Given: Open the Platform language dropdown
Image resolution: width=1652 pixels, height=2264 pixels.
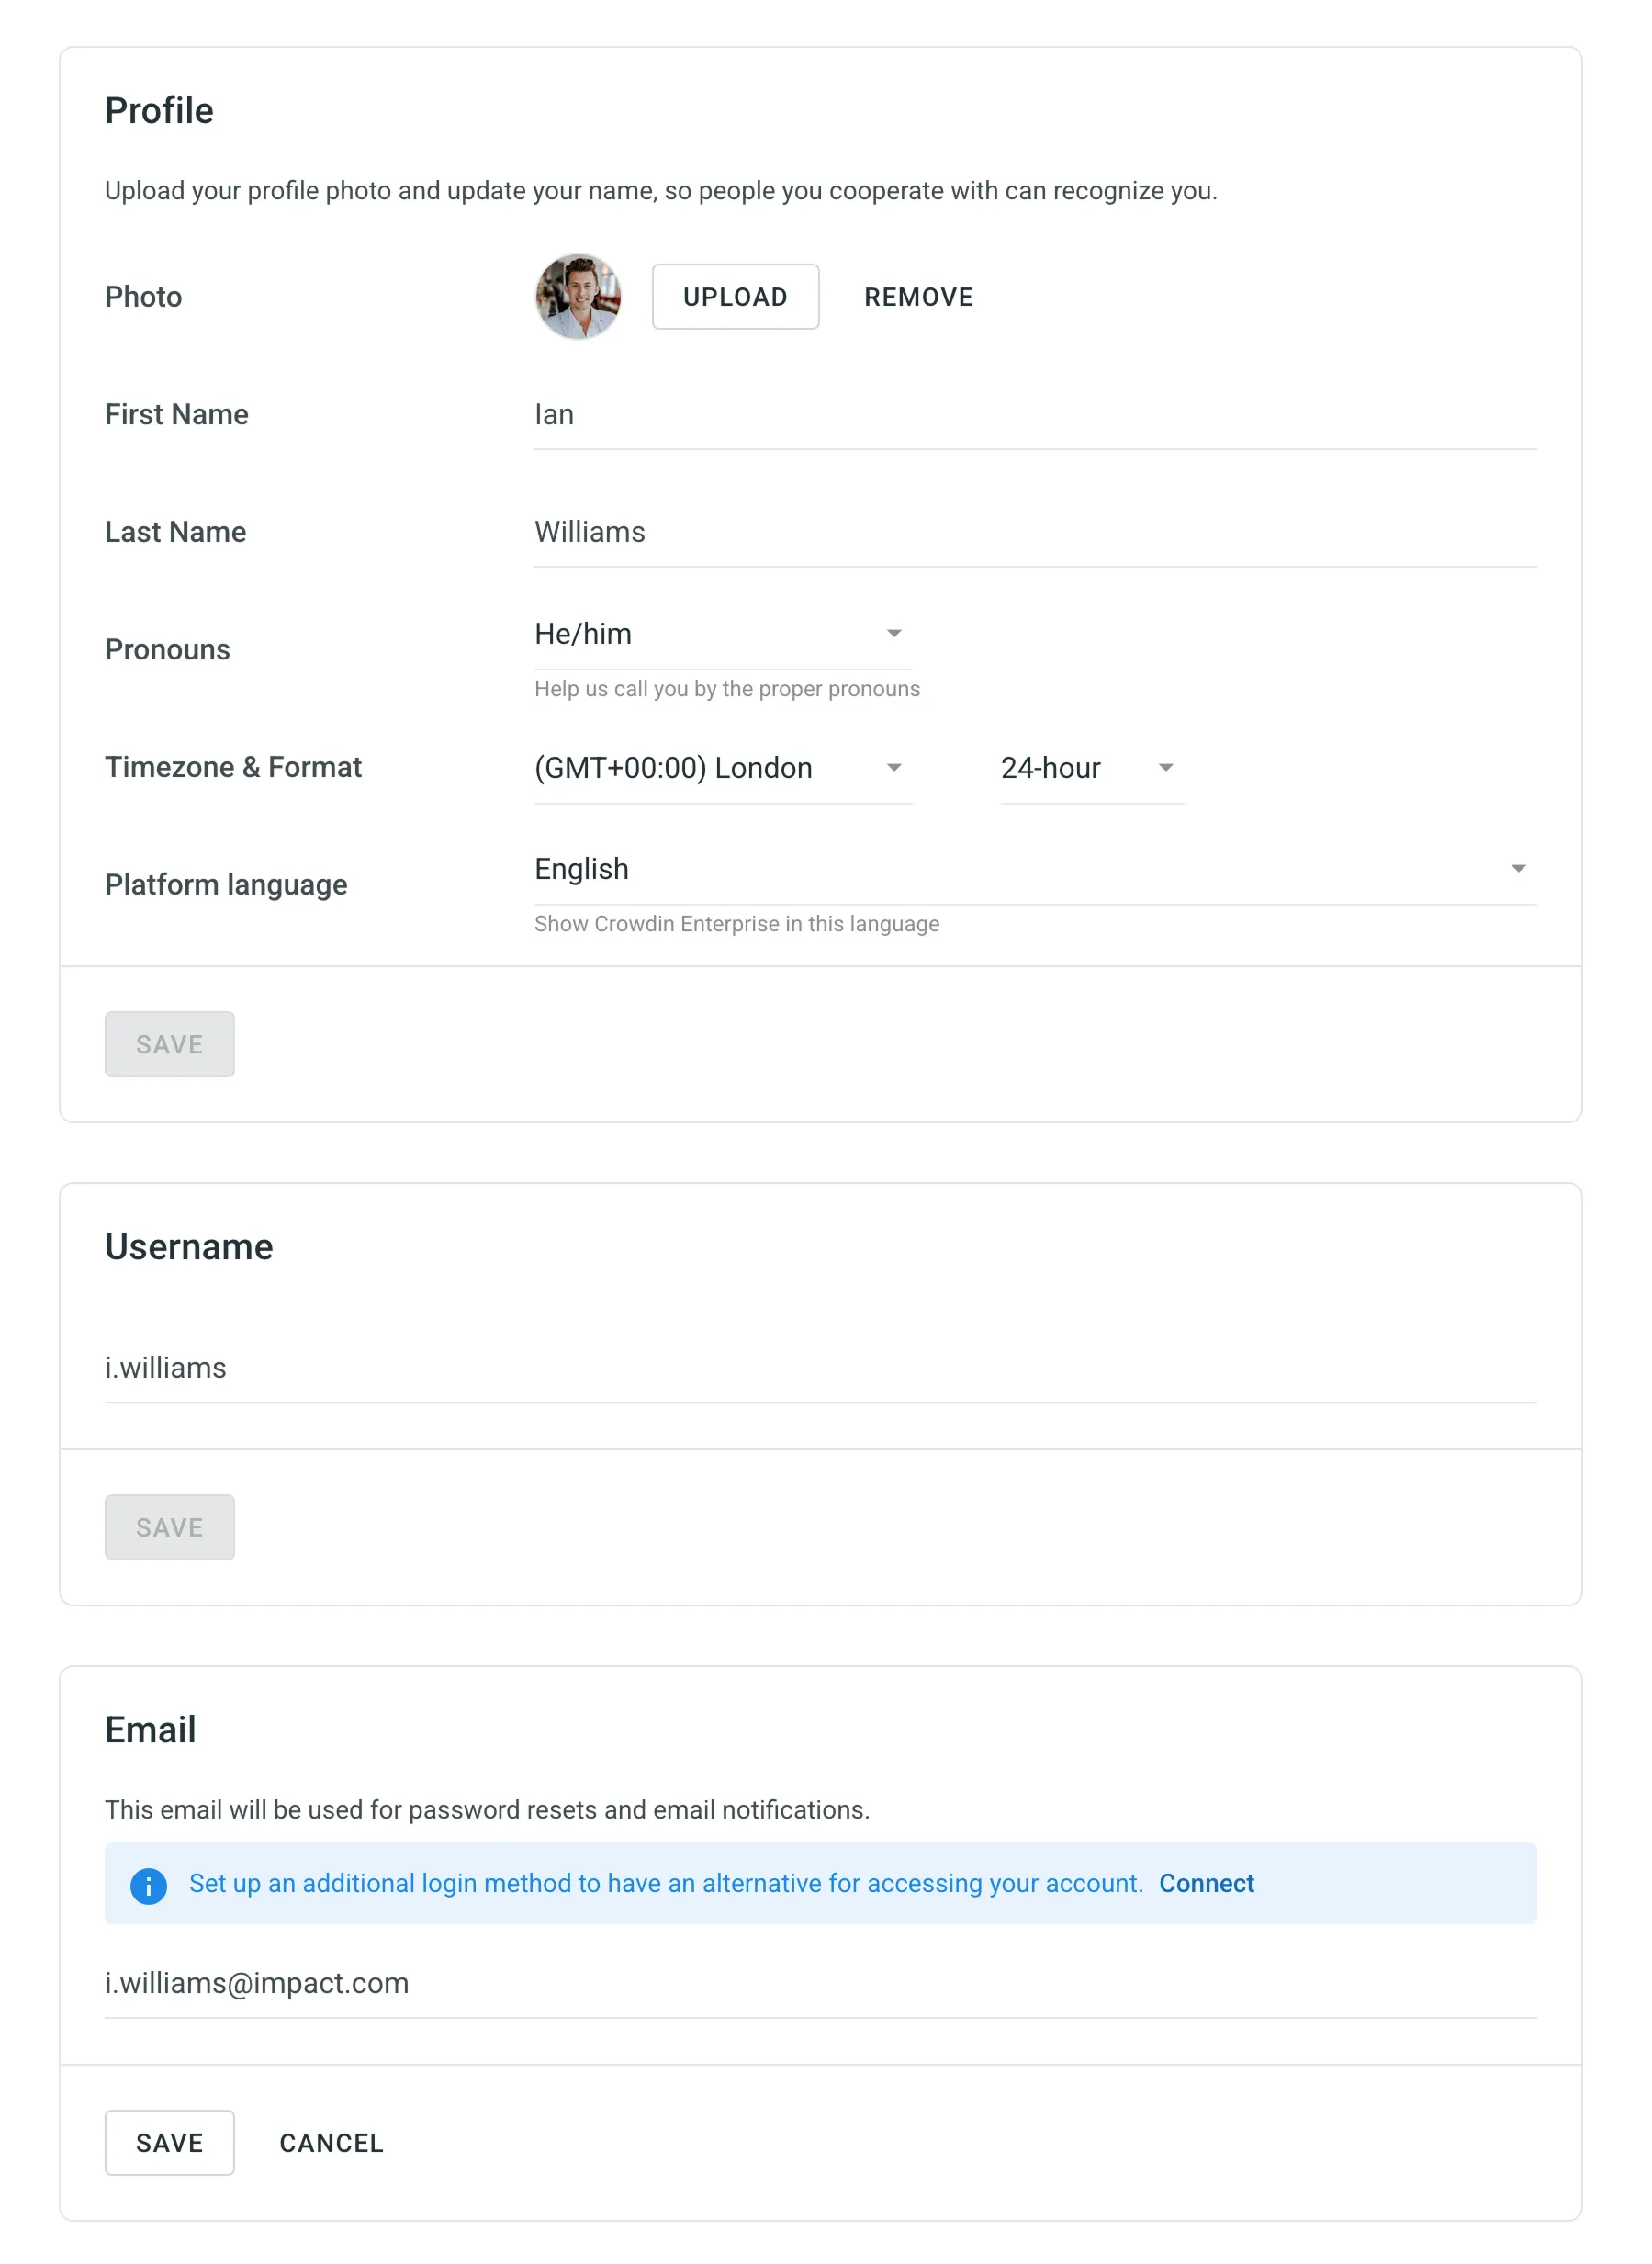Looking at the screenshot, I should pyautogui.click(x=1030, y=869).
